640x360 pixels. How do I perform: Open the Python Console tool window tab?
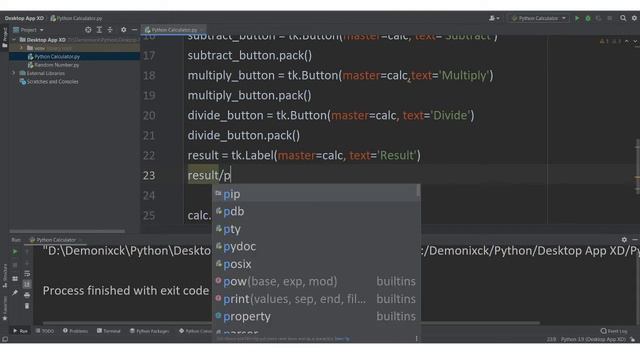click(195, 331)
